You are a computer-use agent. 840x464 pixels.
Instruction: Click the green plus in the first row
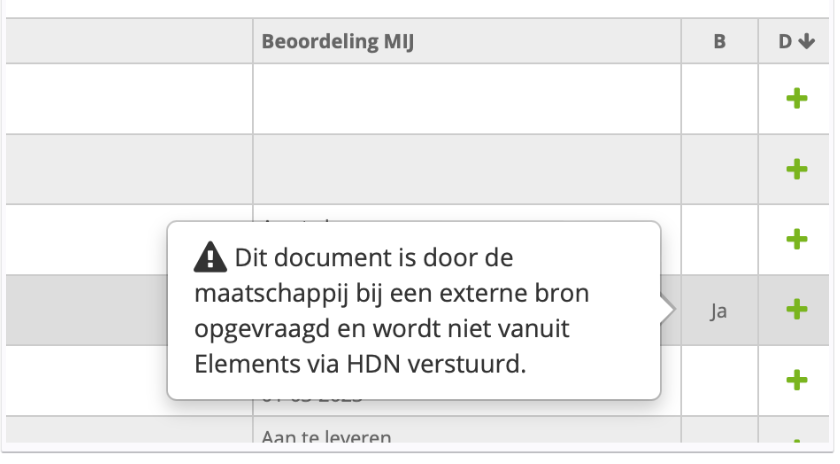point(795,100)
